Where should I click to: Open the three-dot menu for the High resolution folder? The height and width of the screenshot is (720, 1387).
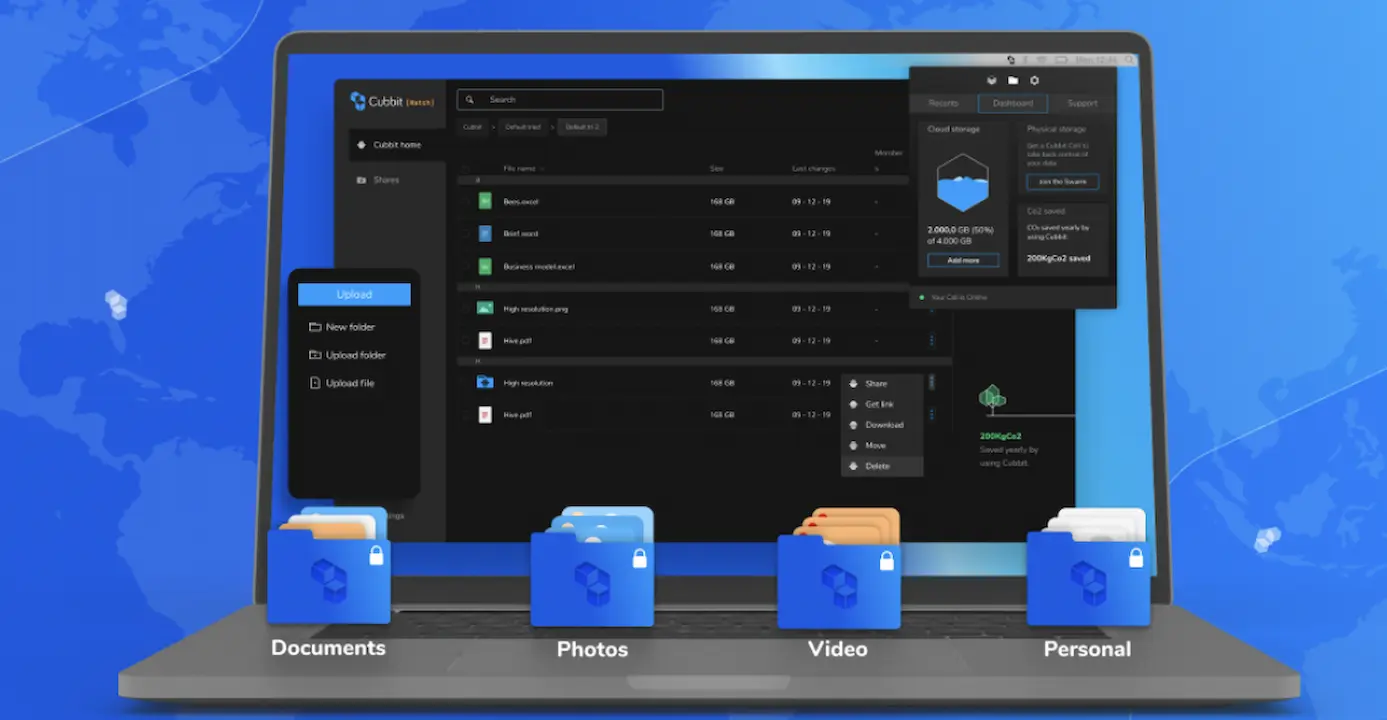932,382
